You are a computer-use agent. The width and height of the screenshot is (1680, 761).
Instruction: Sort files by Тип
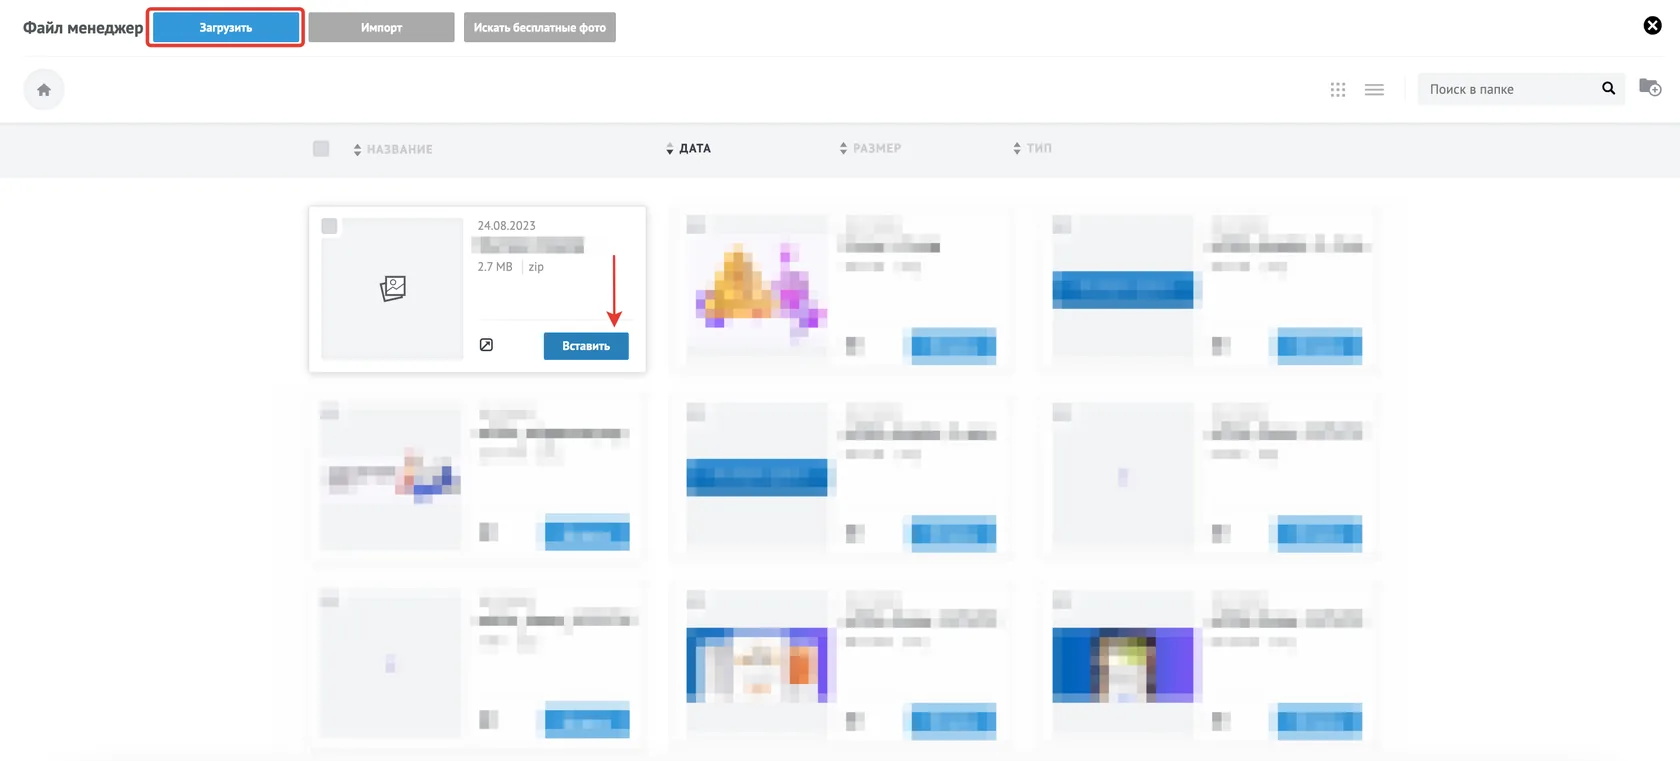[1032, 148]
